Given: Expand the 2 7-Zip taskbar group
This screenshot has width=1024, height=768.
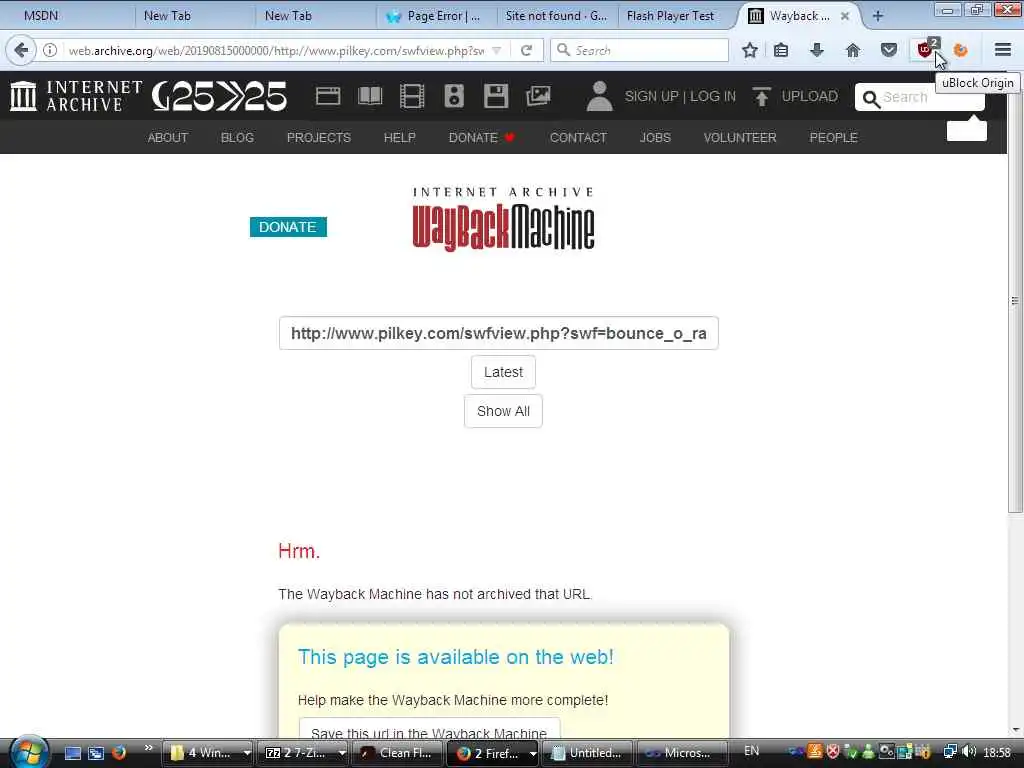Looking at the screenshot, I should (342, 753).
